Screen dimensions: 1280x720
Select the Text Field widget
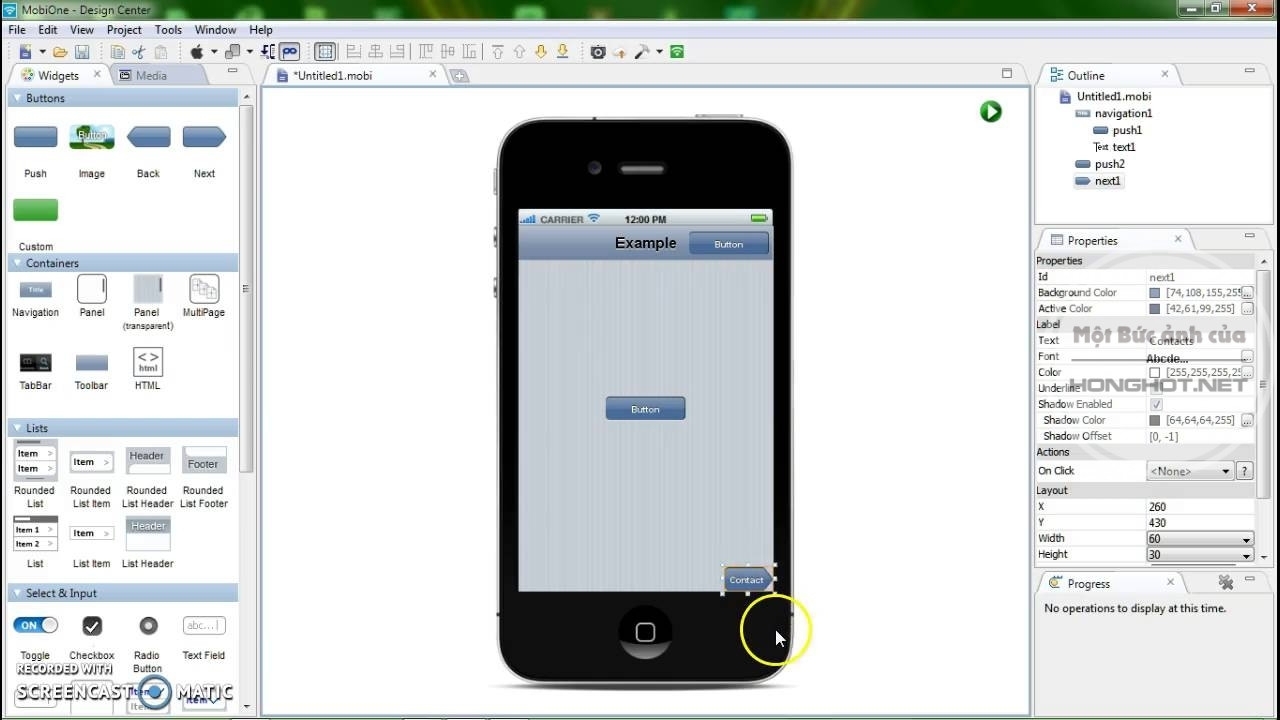pos(204,624)
